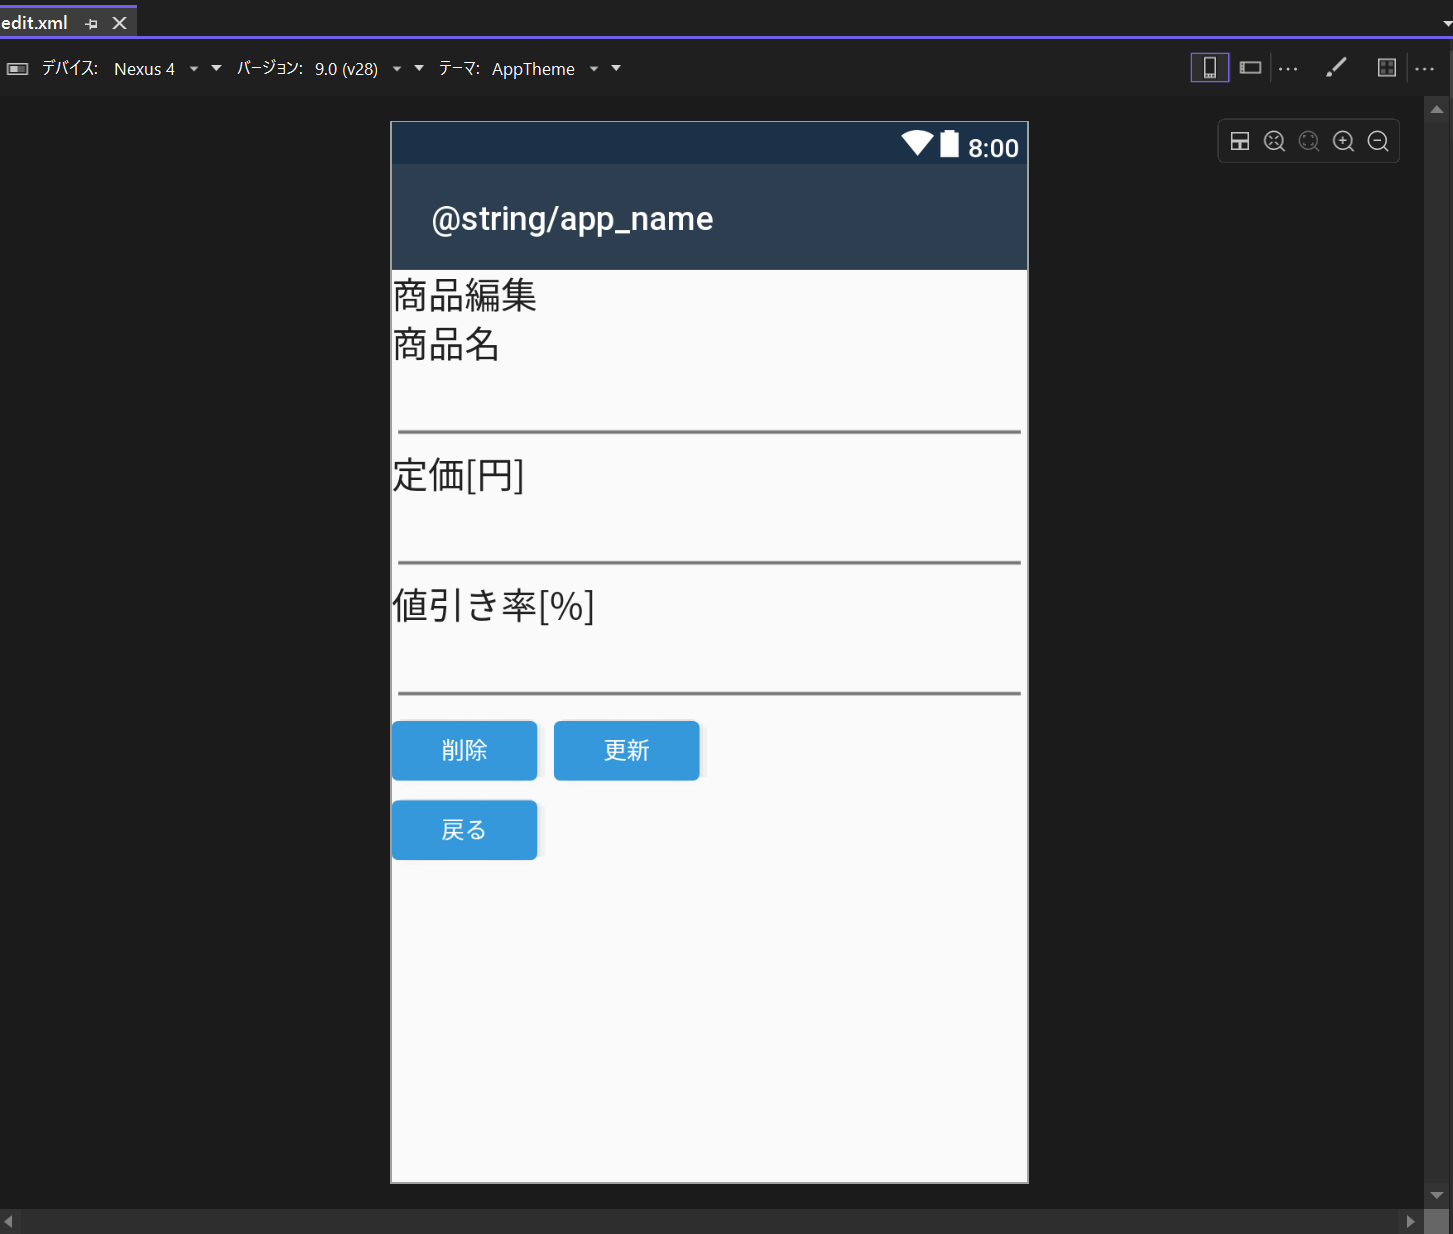This screenshot has height=1234, width=1453.
Task: Open the far-right toolbar overflow menu
Action: [x=1425, y=68]
